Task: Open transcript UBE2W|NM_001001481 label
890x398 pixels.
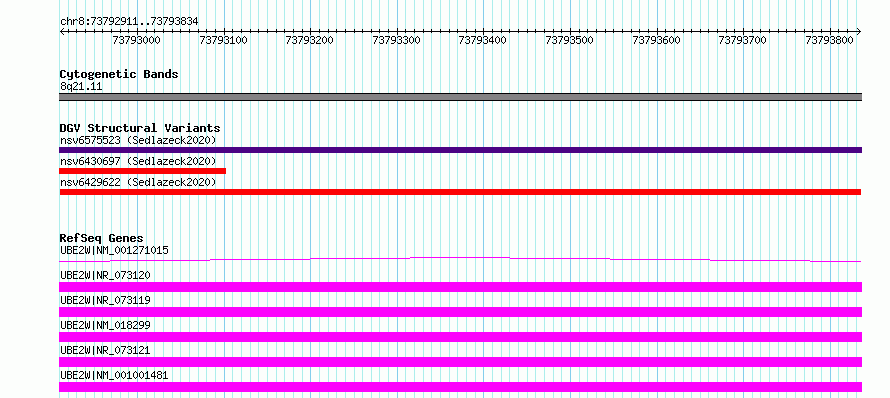Action: pyautogui.click(x=114, y=375)
